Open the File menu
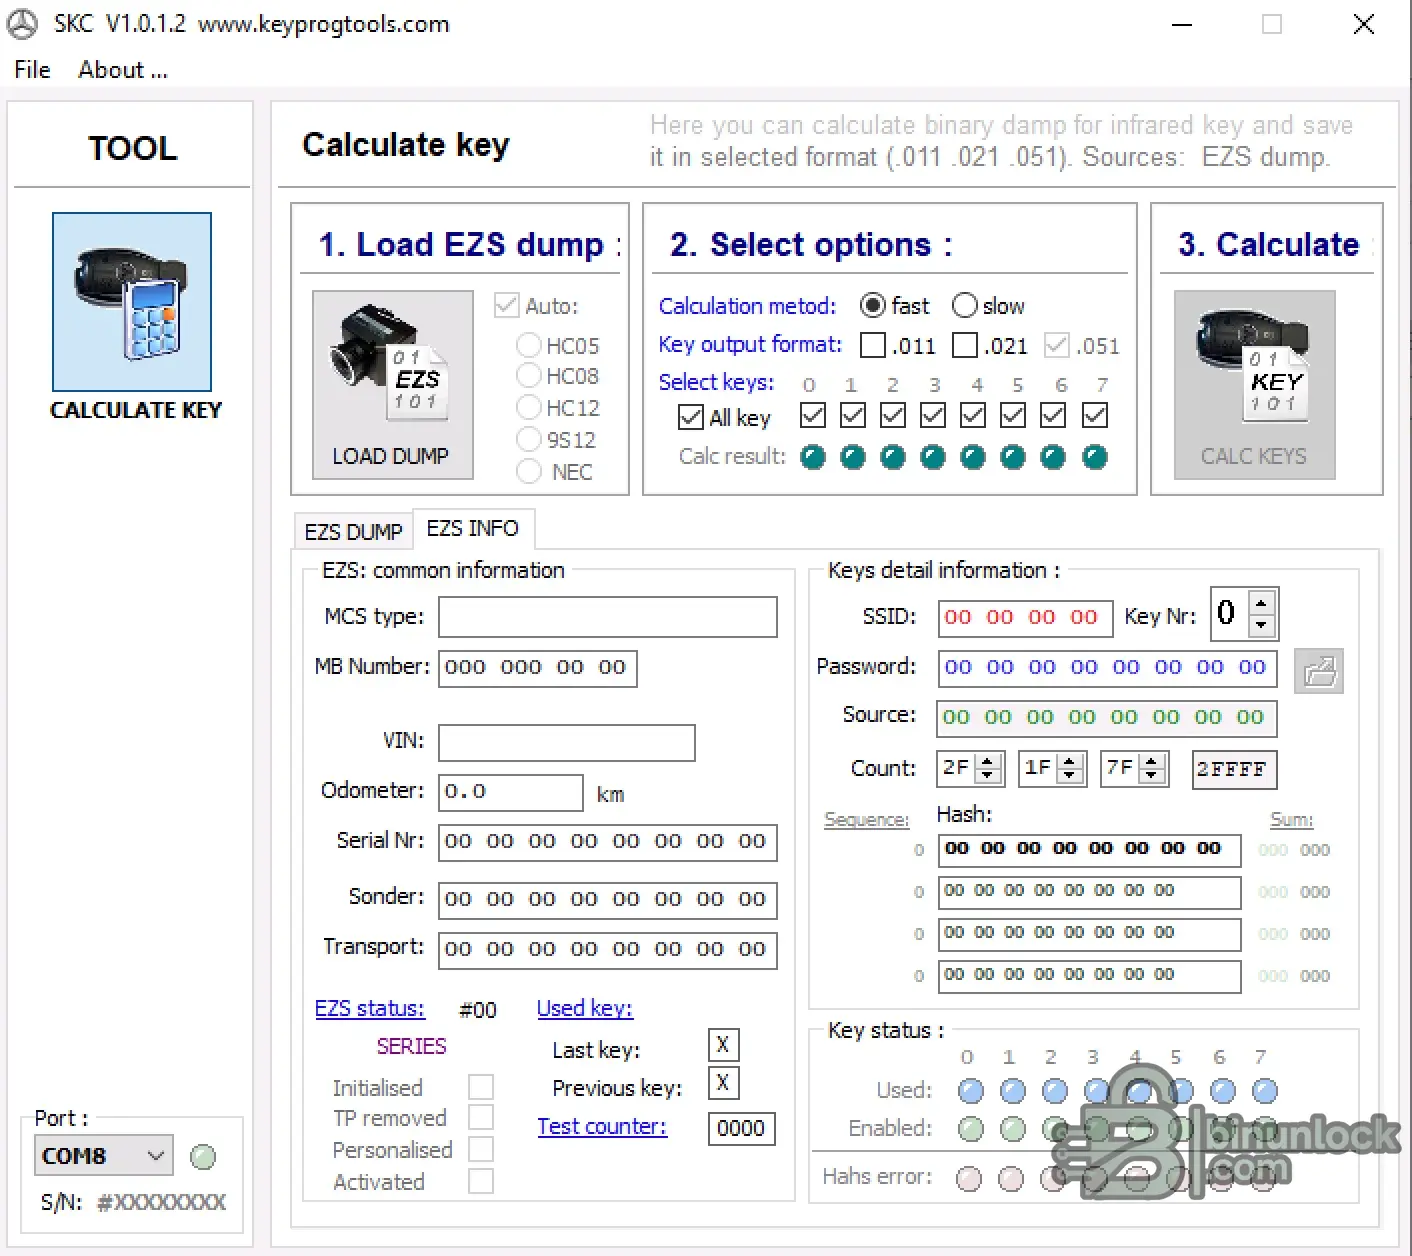 32,70
